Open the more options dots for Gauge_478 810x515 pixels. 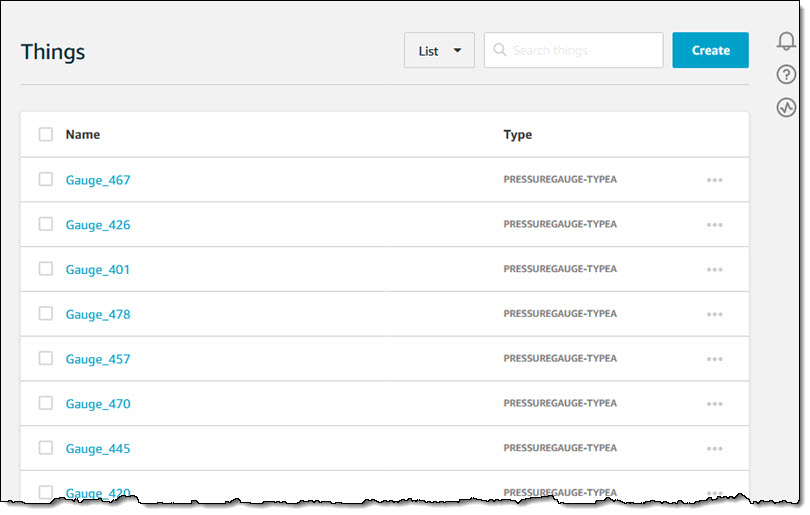714,315
